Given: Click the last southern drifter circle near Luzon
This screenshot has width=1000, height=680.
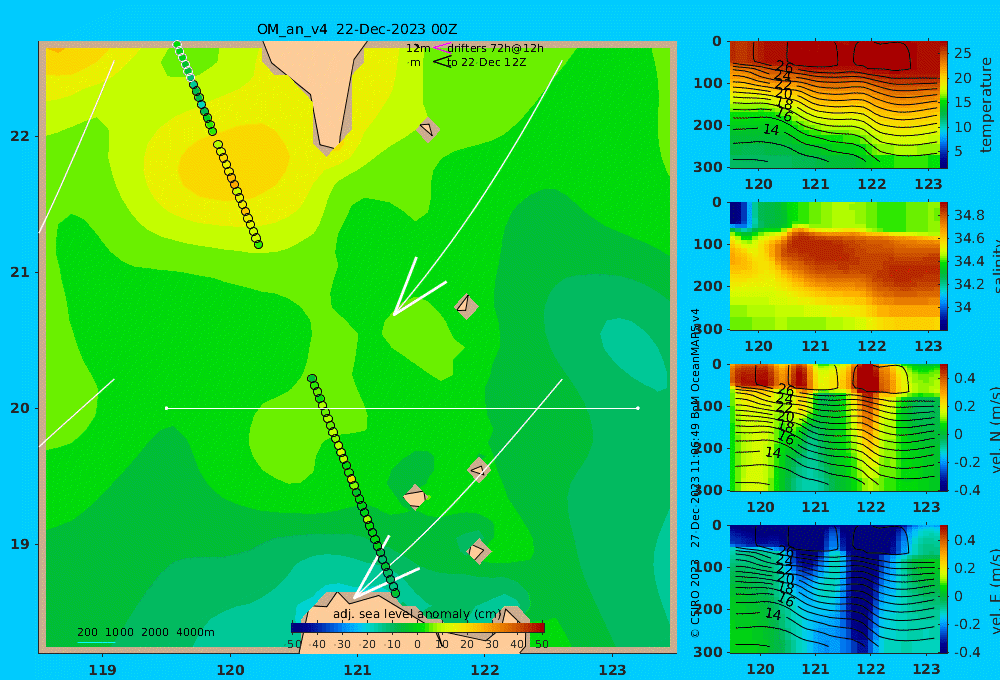Looking at the screenshot, I should (395, 593).
